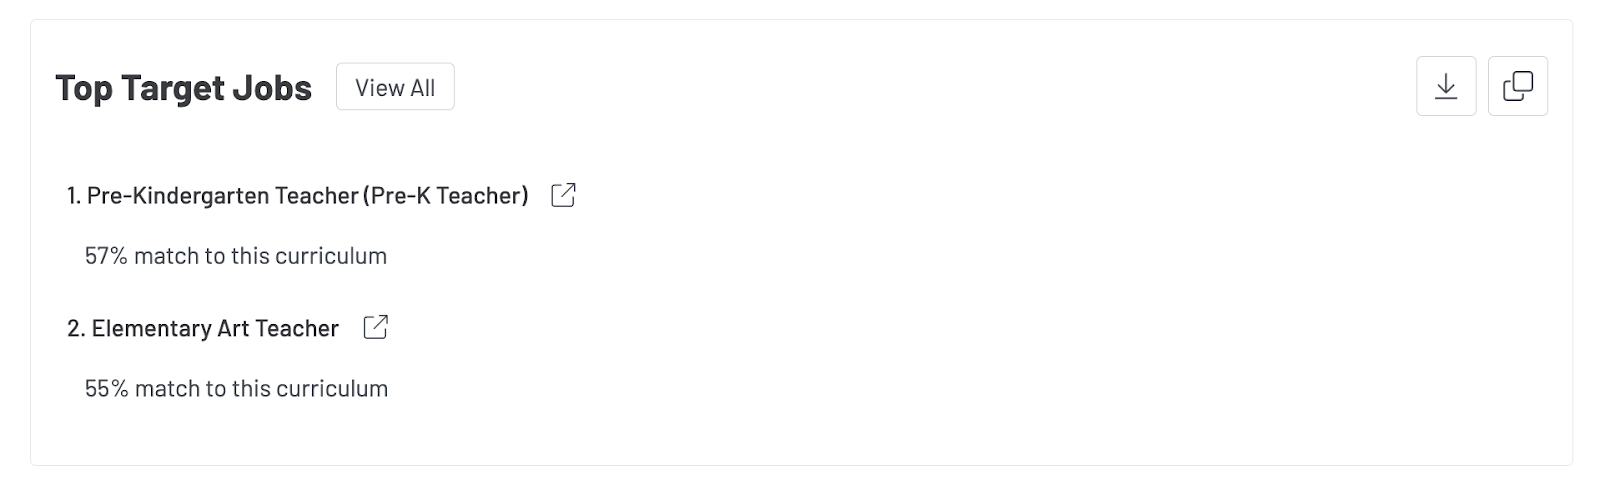The image size is (1600, 486).
Task: Launch Art Teacher details via arrow-box icon
Action: tap(375, 327)
